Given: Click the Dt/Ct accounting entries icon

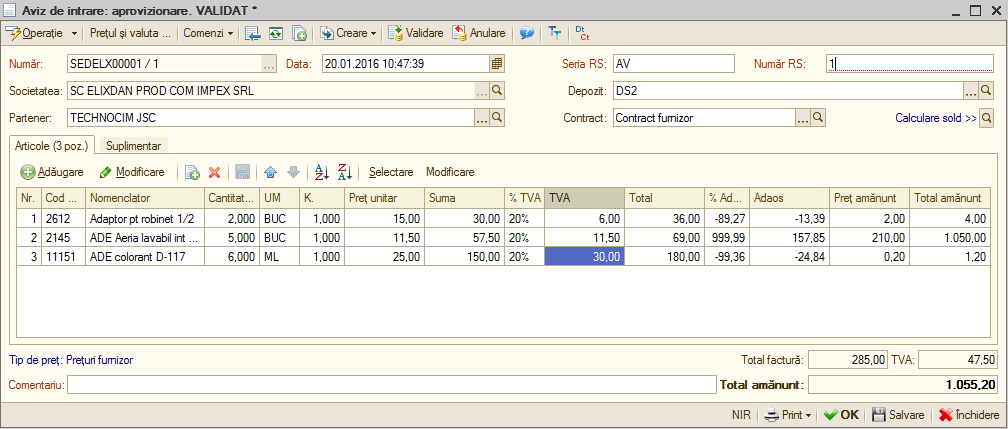Looking at the screenshot, I should click(x=582, y=33).
